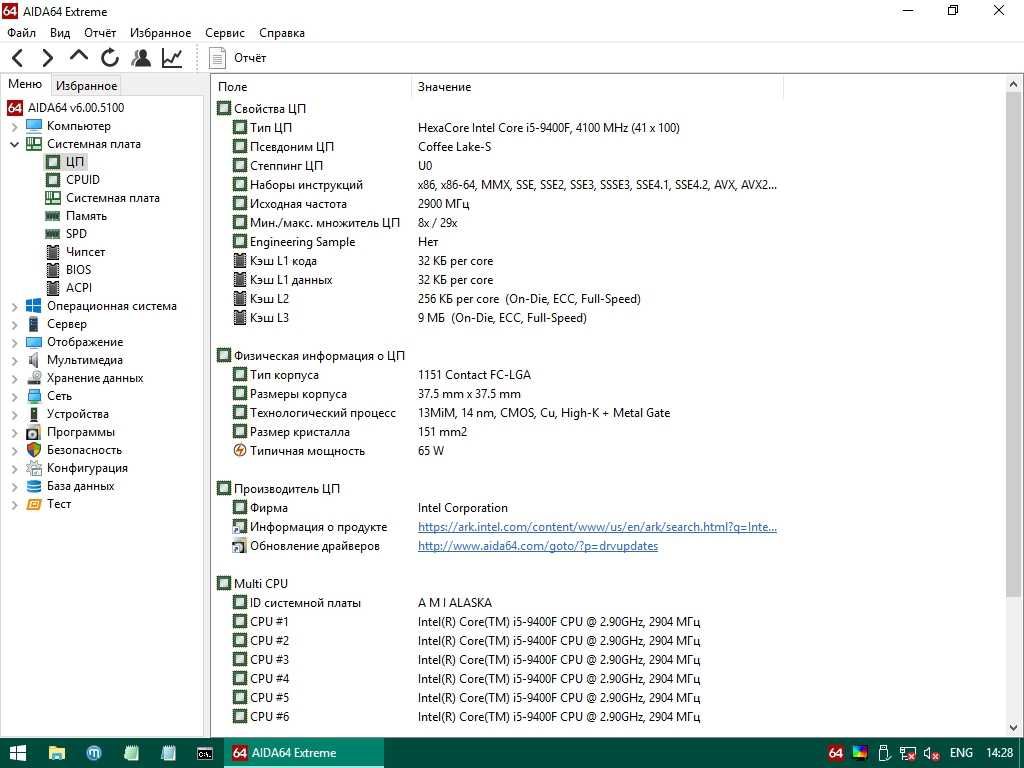
Task: Click the Поле column header
Action: coord(312,87)
